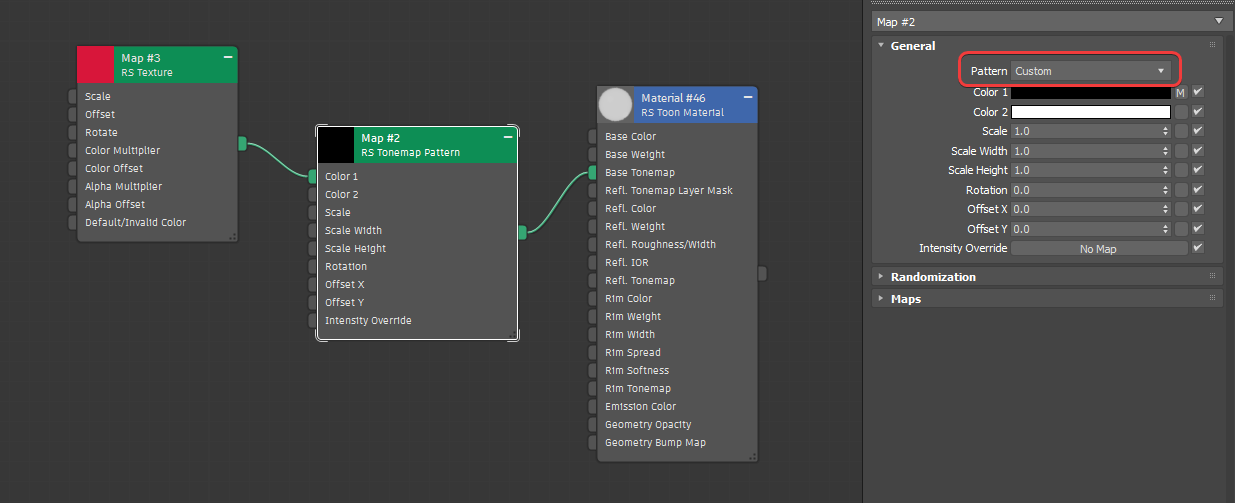The height and width of the screenshot is (503, 1235).
Task: Open the Pattern dropdown set to Custom
Action: click(x=1090, y=71)
